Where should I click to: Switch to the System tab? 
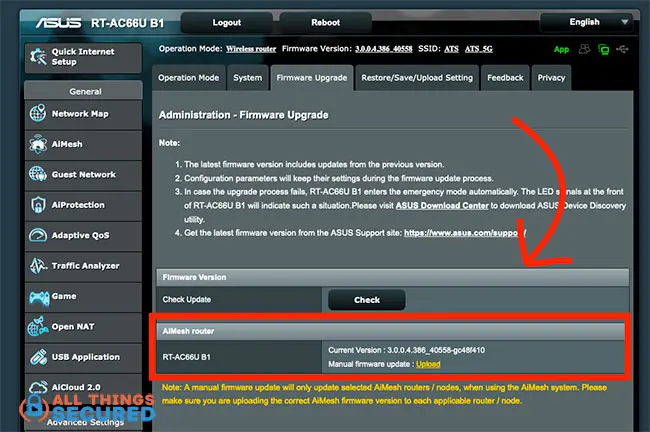tap(247, 78)
